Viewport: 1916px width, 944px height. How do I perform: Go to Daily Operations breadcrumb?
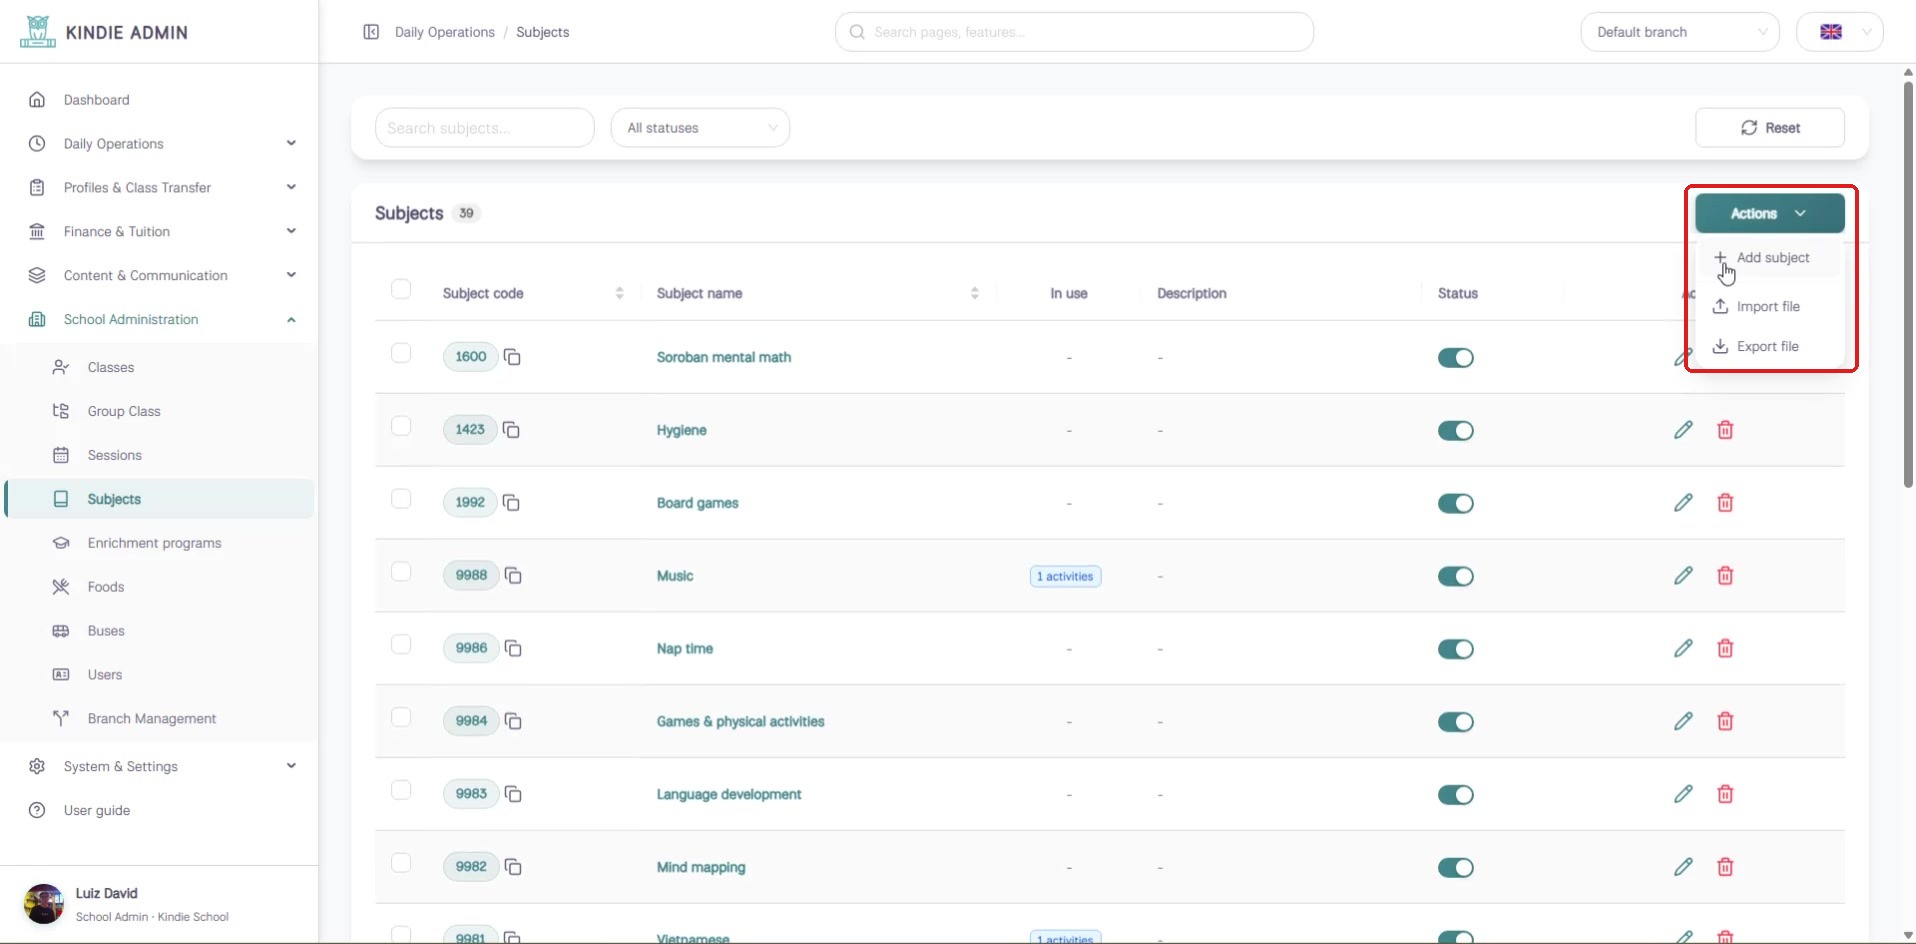[445, 32]
